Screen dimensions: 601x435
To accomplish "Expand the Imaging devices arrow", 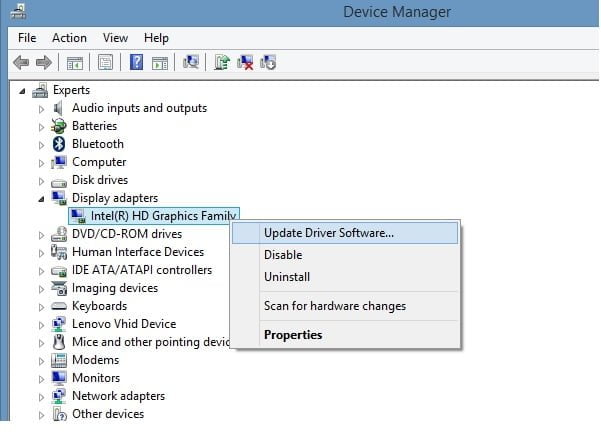I will 41,289.
